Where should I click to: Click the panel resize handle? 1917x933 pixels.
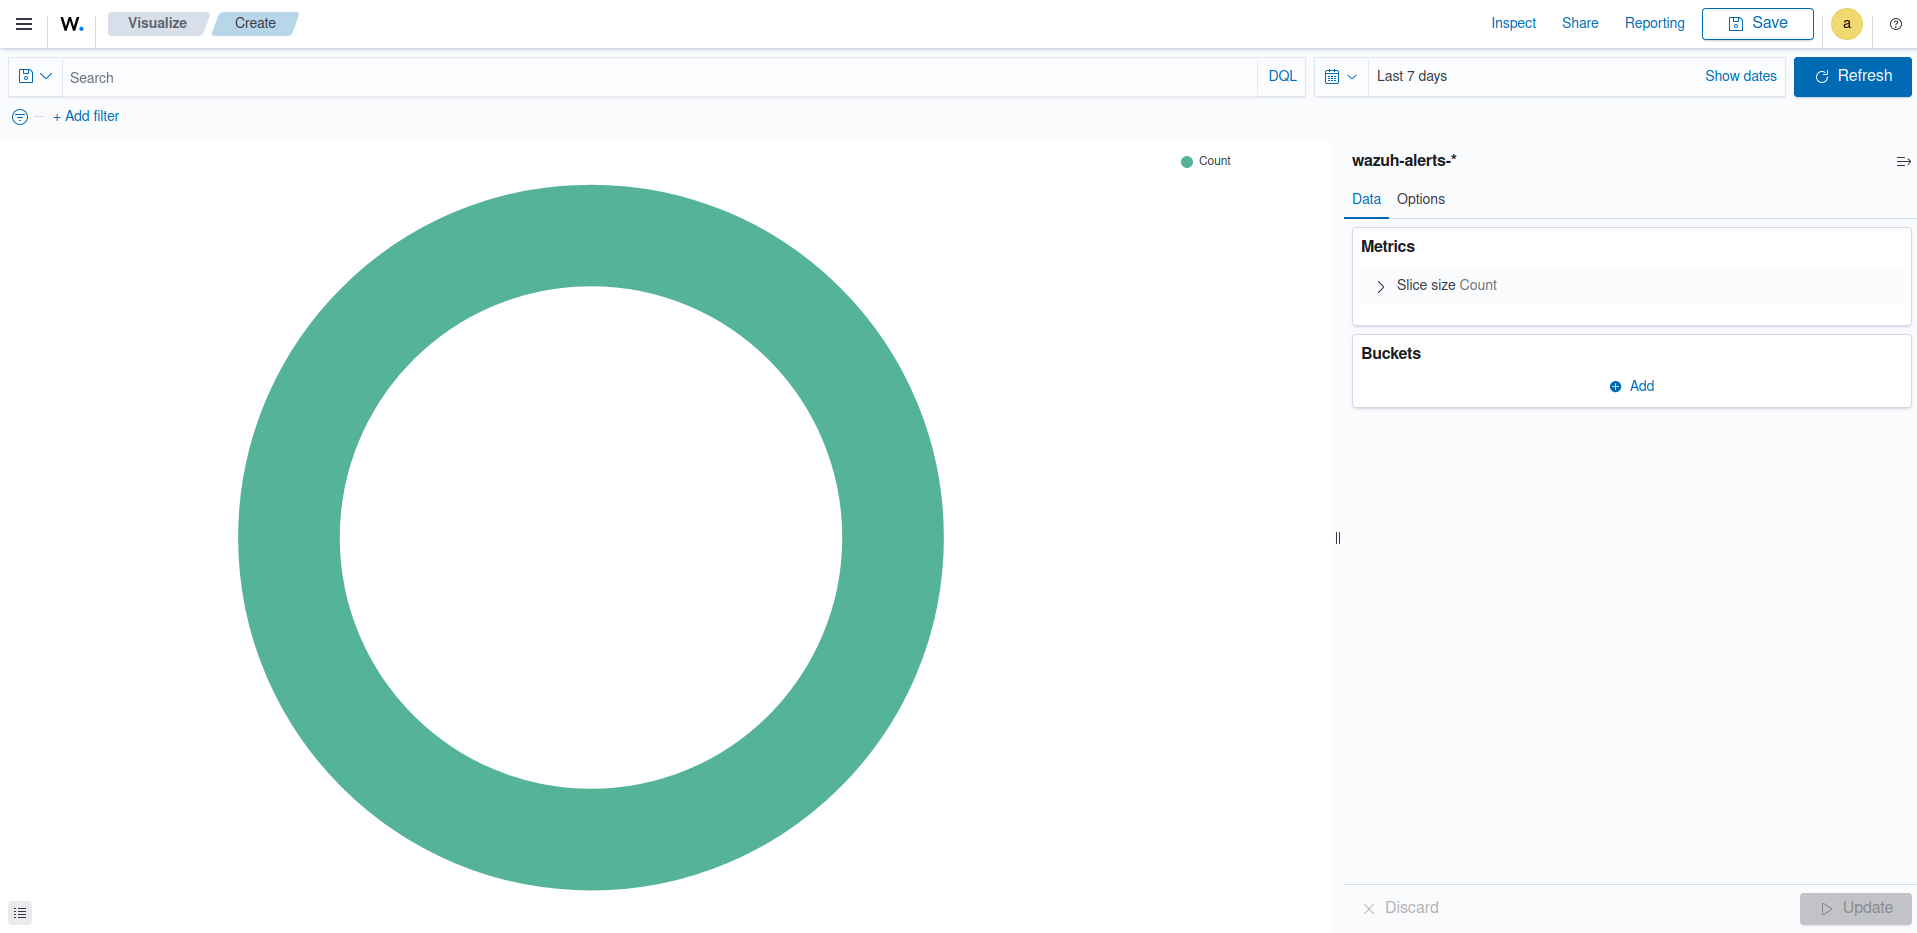coord(1338,538)
